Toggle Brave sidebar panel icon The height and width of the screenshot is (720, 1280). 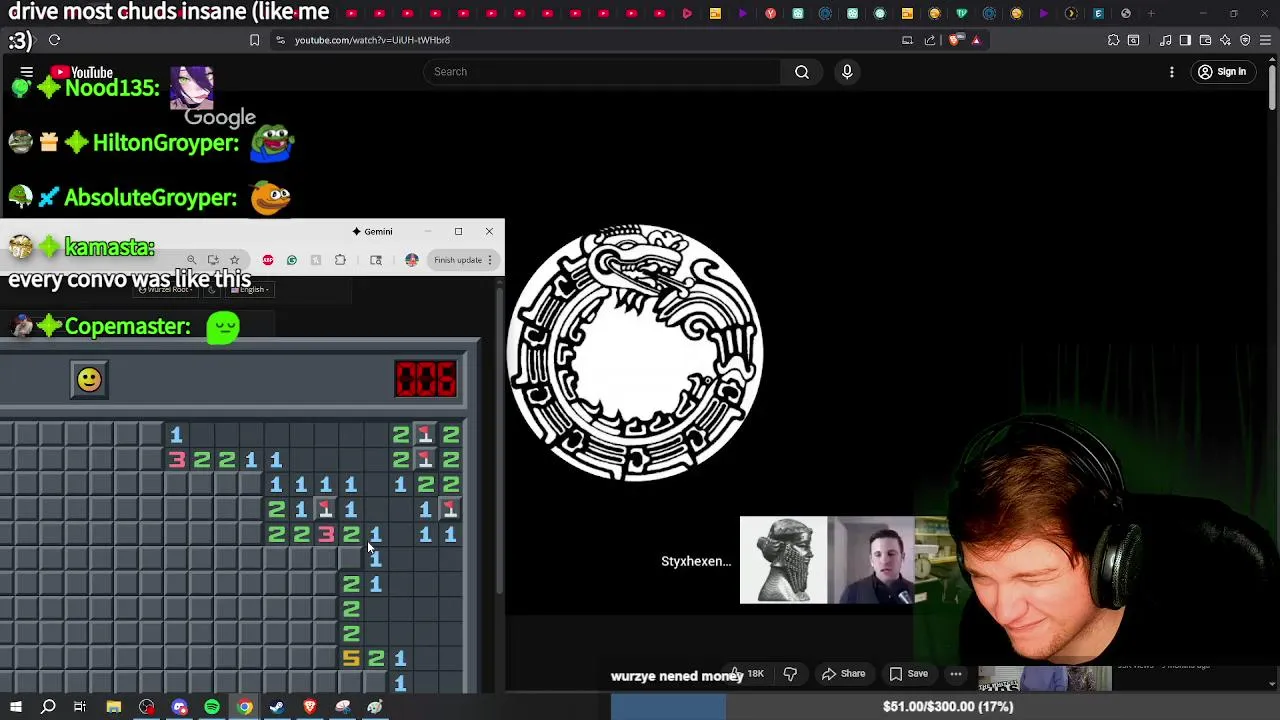(1185, 40)
